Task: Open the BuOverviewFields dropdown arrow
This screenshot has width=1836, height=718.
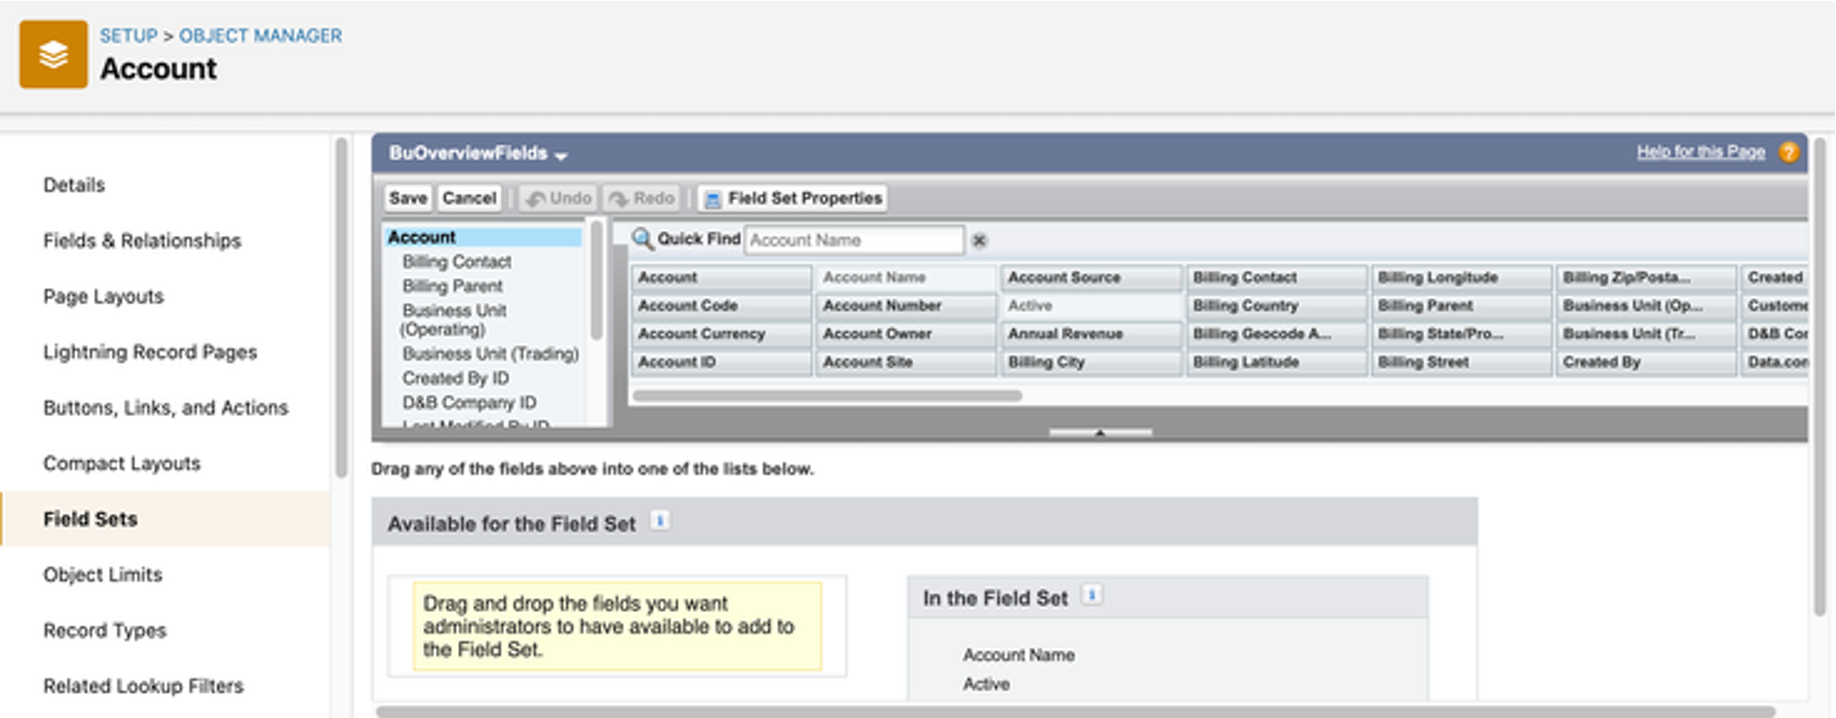Action: (561, 156)
